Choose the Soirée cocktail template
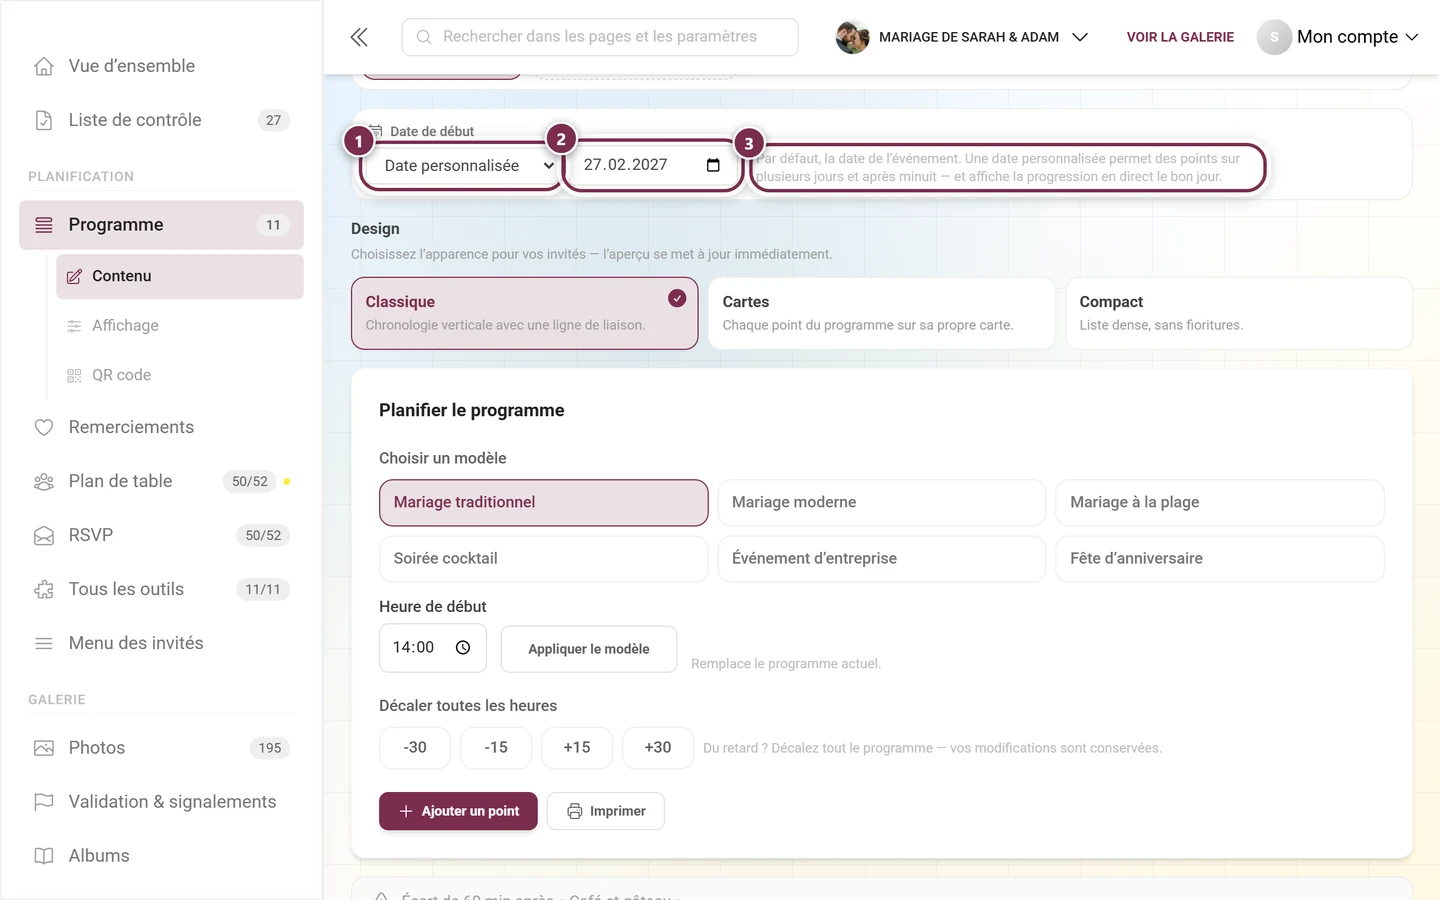Image resolution: width=1440 pixels, height=900 pixels. pyautogui.click(x=544, y=559)
